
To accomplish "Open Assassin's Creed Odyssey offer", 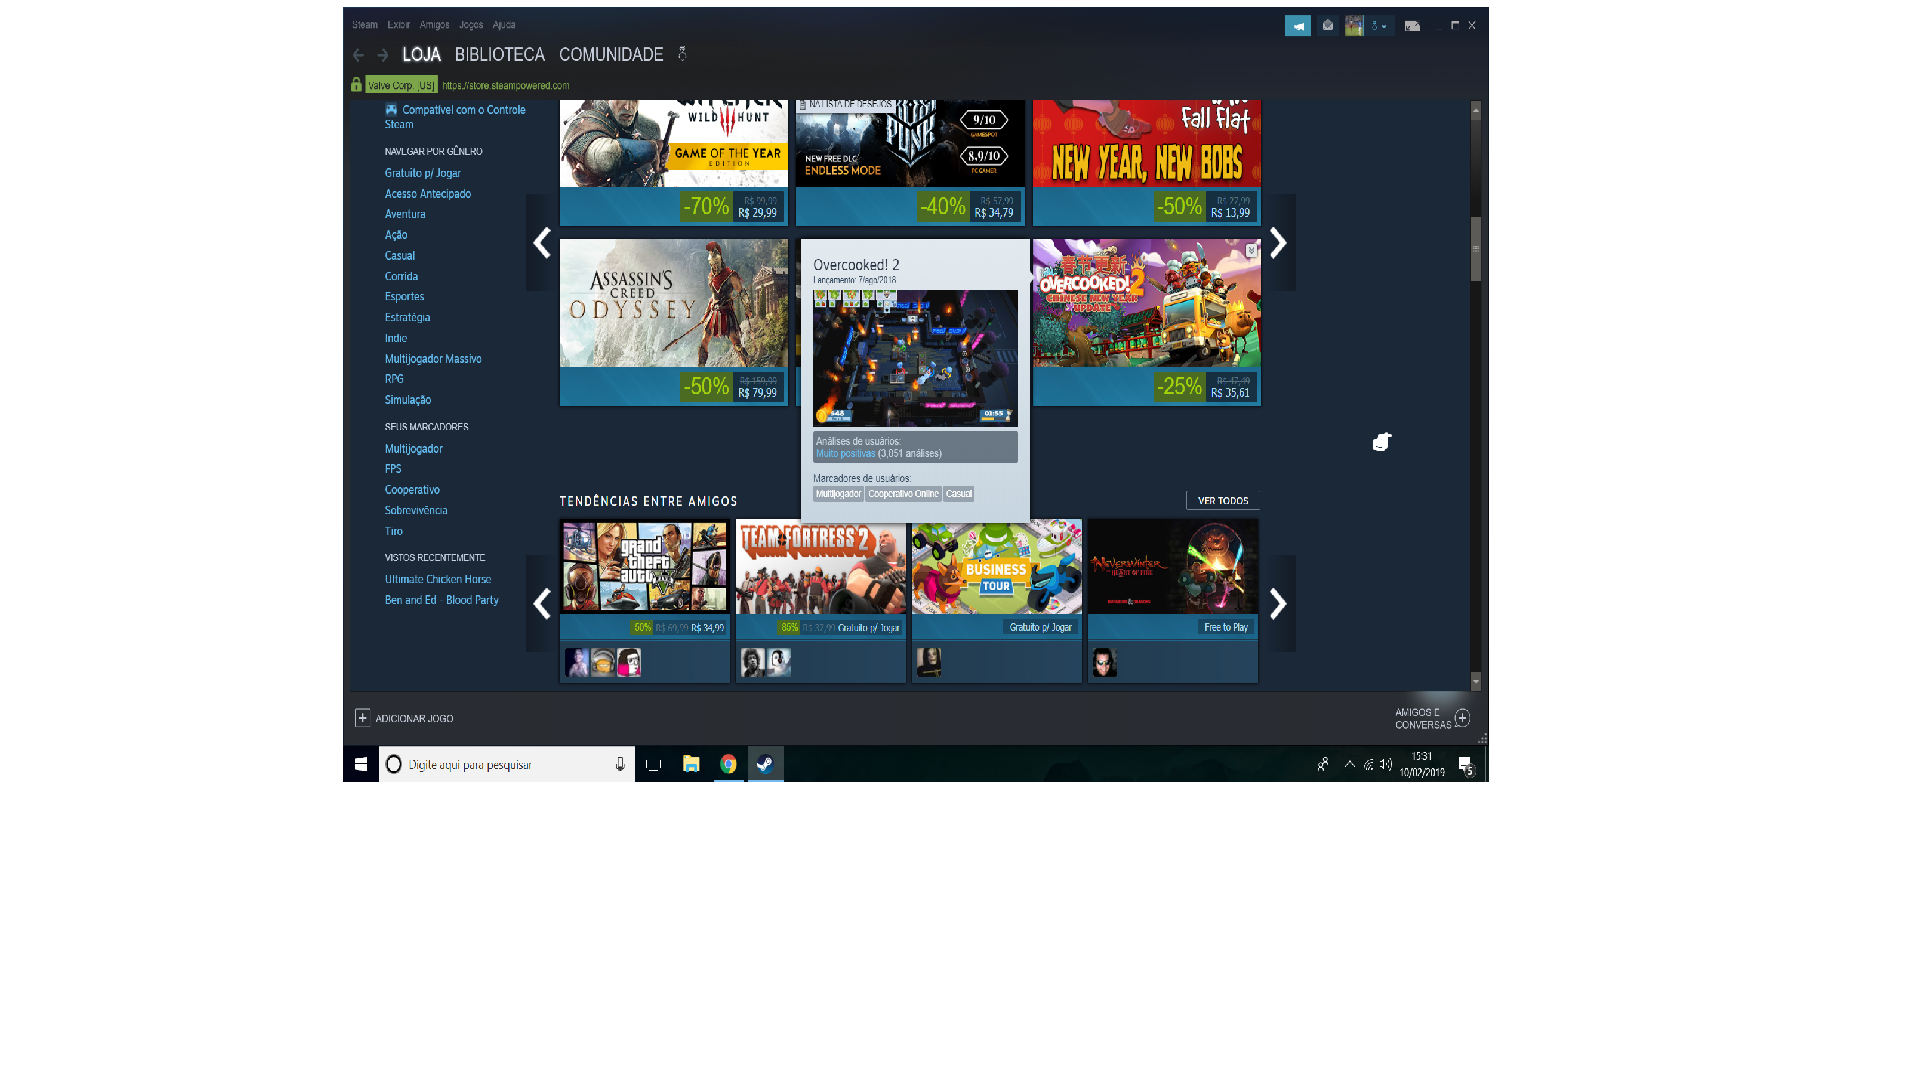I will 673,322.
